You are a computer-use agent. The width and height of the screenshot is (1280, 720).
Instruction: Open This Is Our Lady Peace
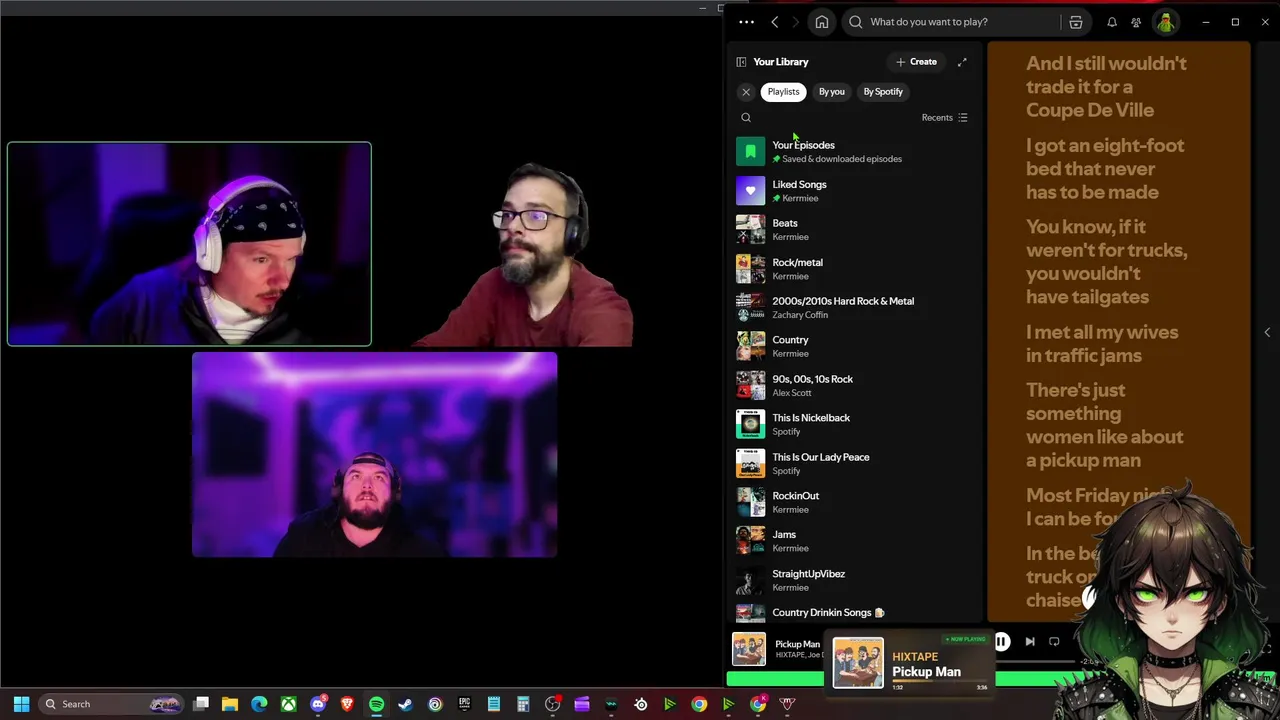852,463
